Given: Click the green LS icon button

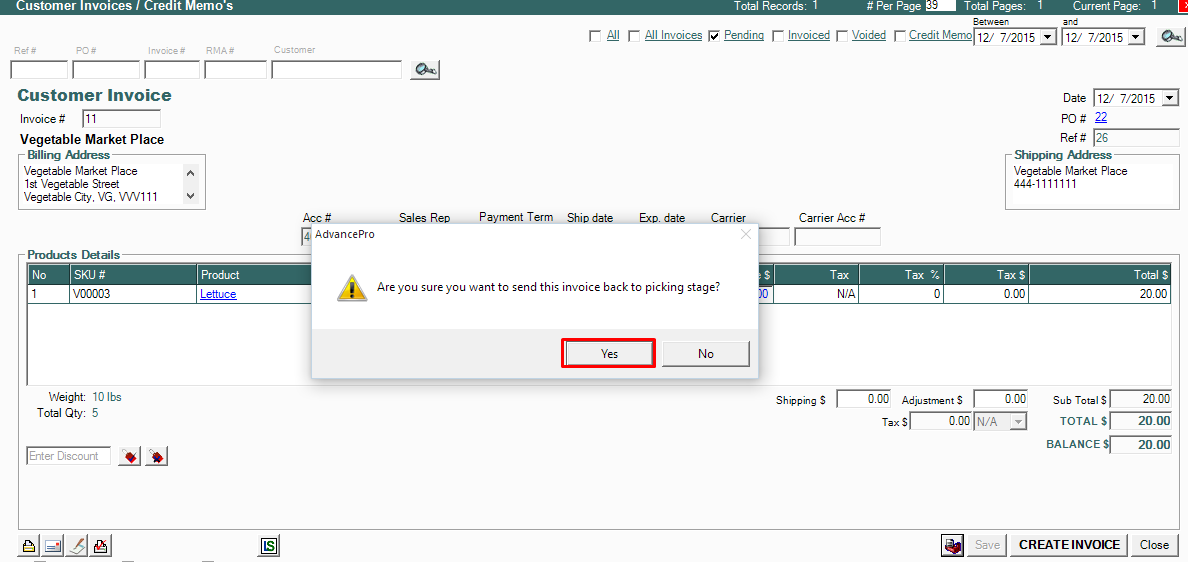Looking at the screenshot, I should click(268, 546).
